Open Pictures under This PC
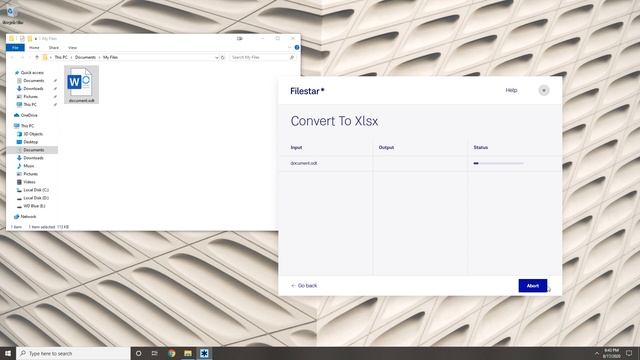Viewport: 640px width, 360px height. click(30, 174)
